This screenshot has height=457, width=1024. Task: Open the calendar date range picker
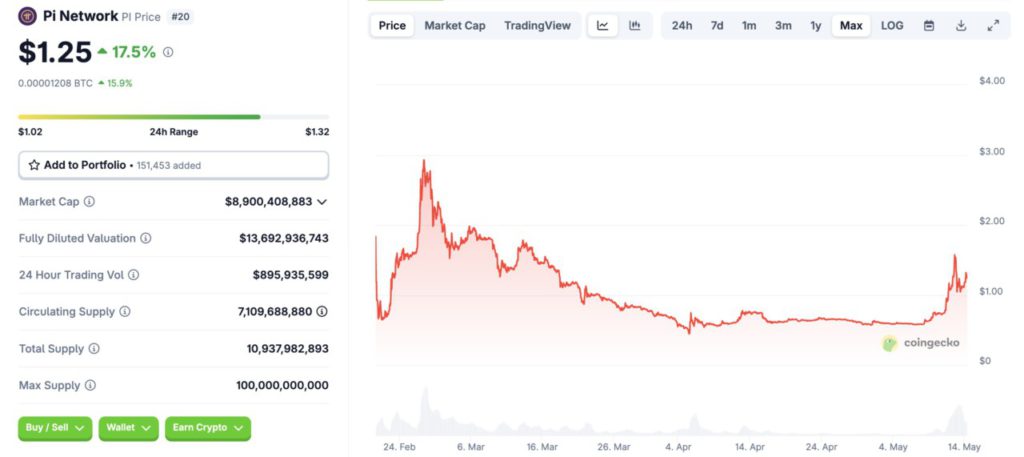pyautogui.click(x=929, y=25)
